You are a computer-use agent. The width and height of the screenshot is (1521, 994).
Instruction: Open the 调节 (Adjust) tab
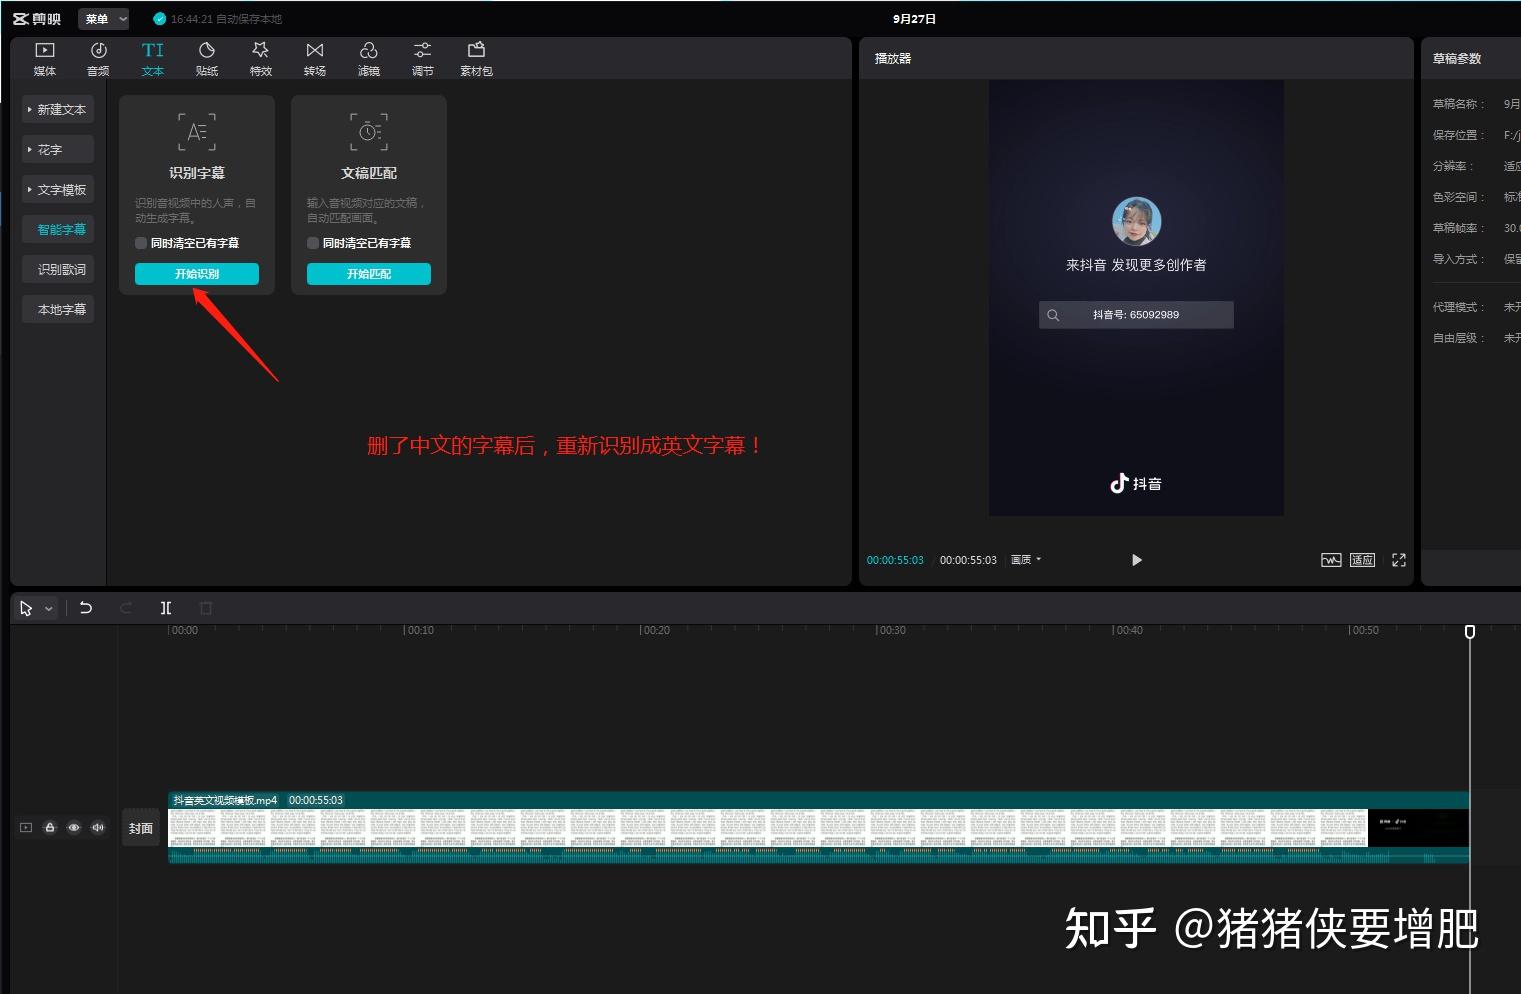tap(423, 59)
